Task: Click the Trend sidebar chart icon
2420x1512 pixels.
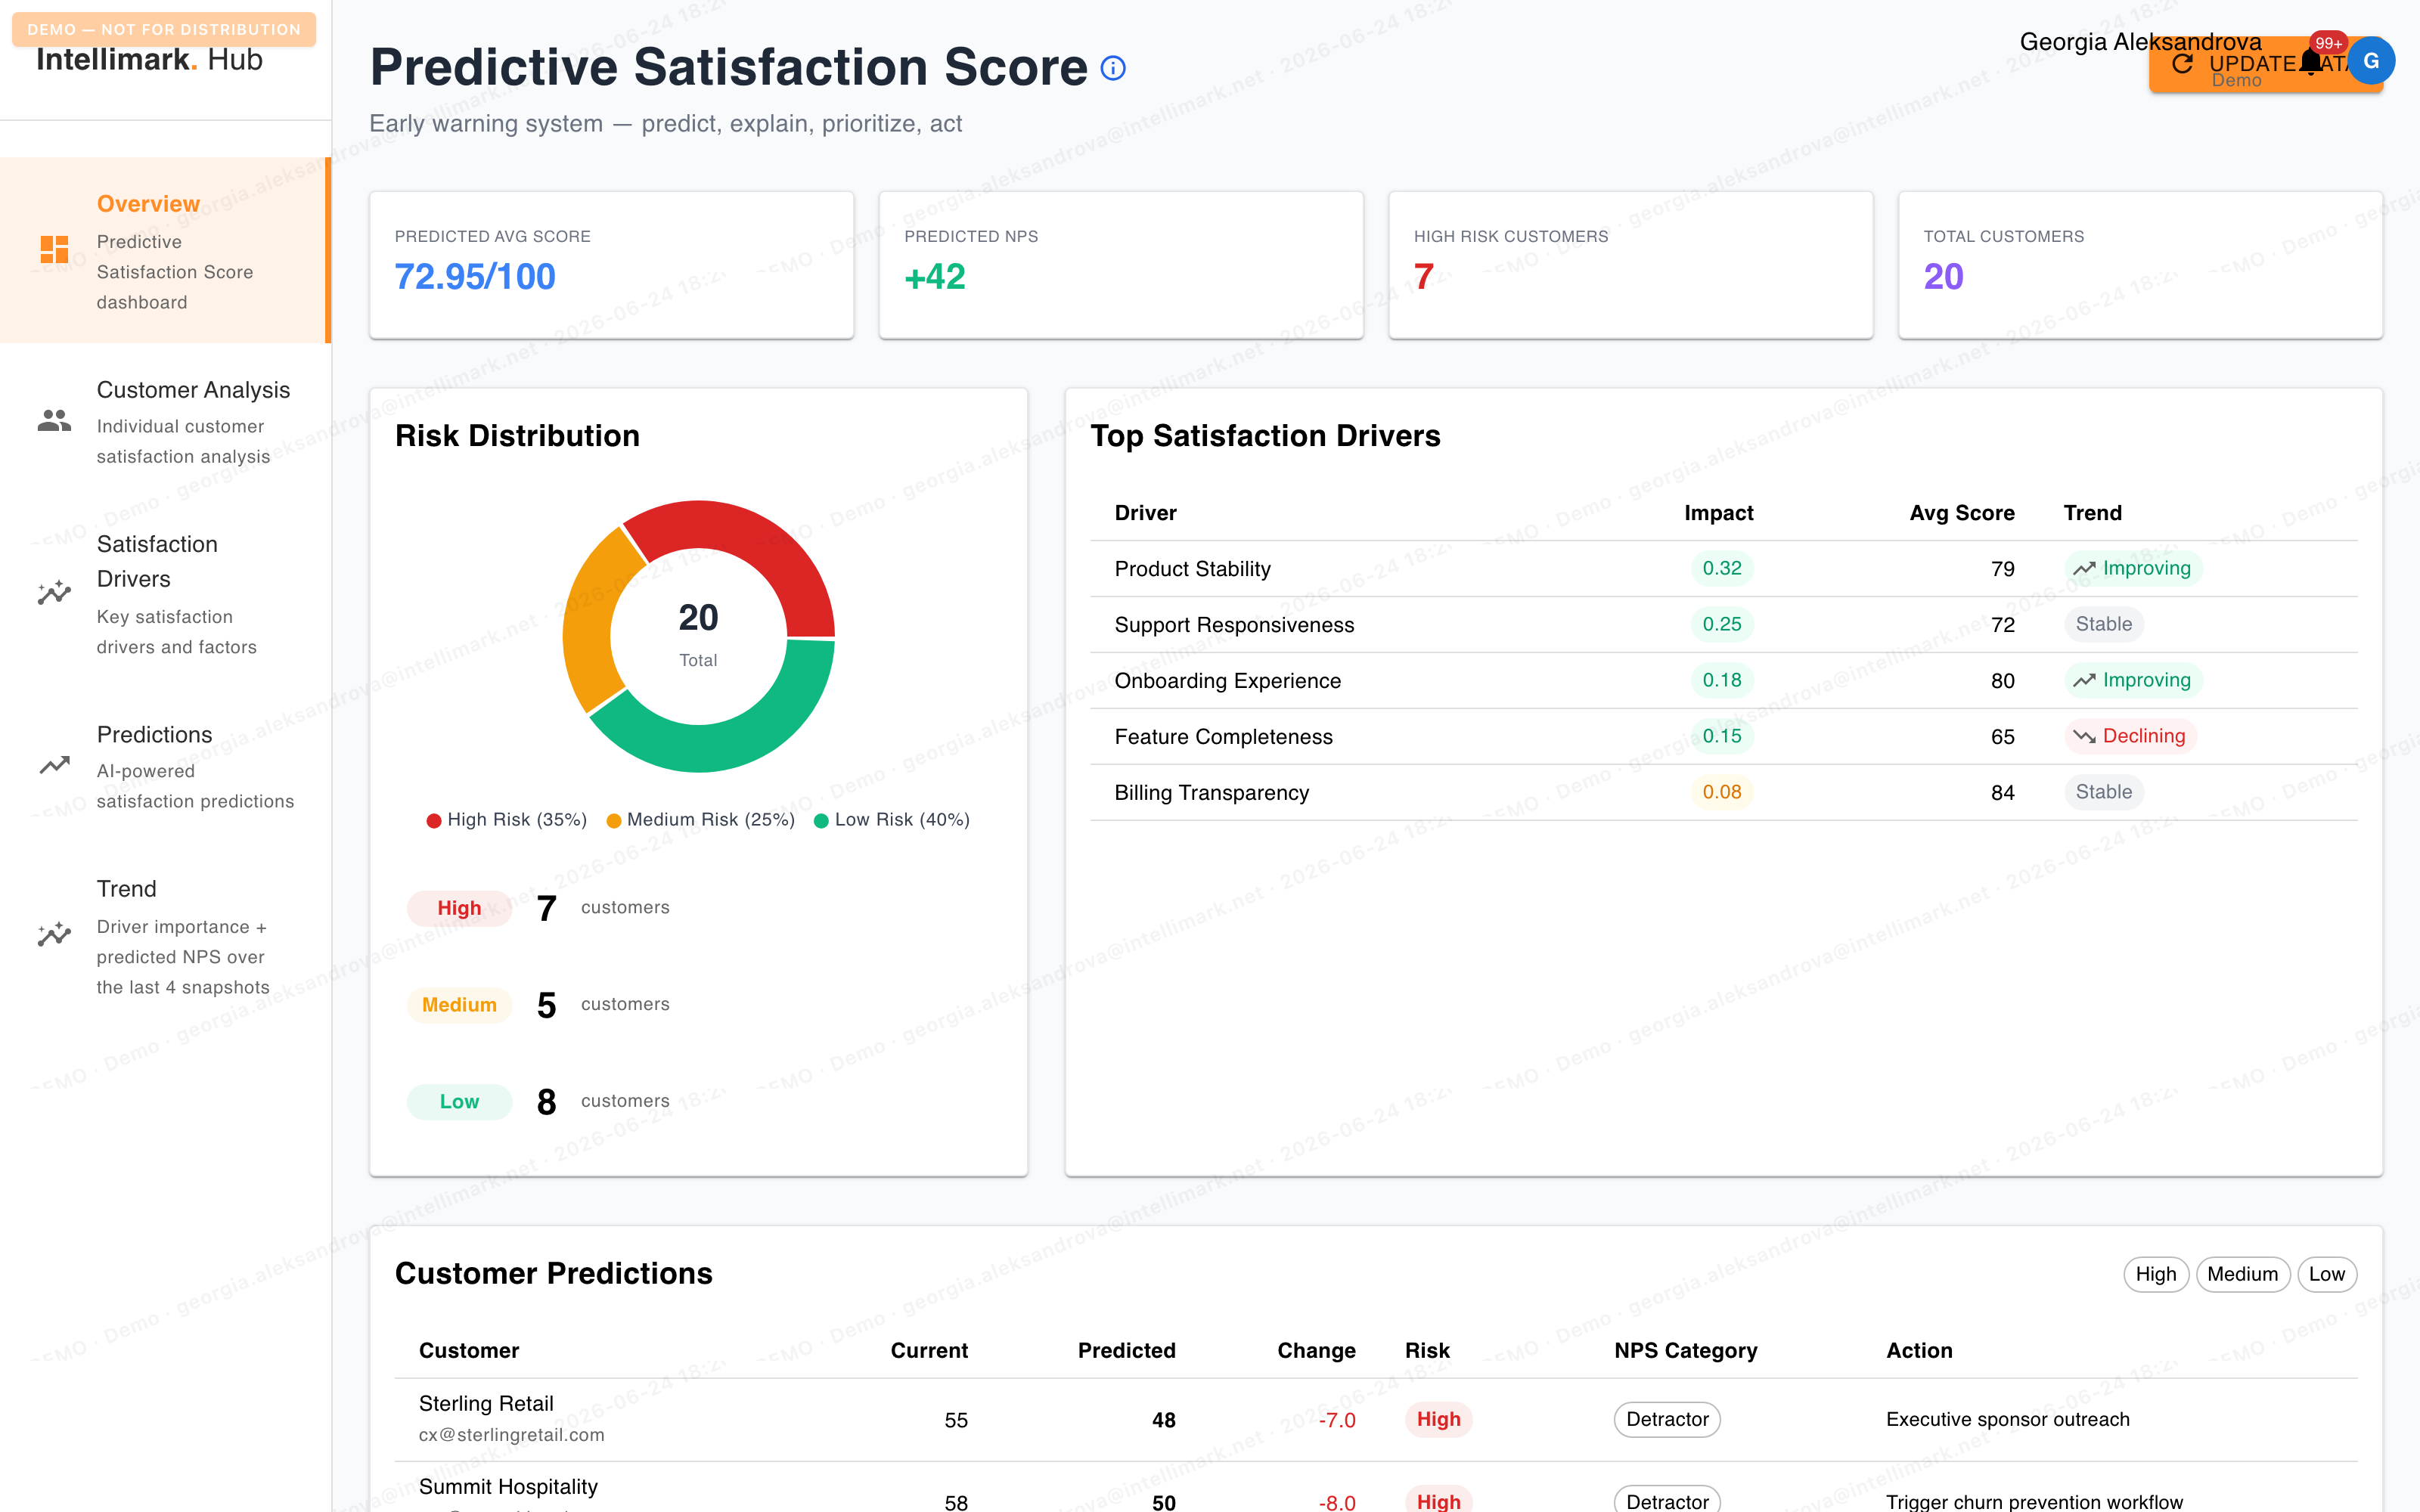Action: pos(54,935)
